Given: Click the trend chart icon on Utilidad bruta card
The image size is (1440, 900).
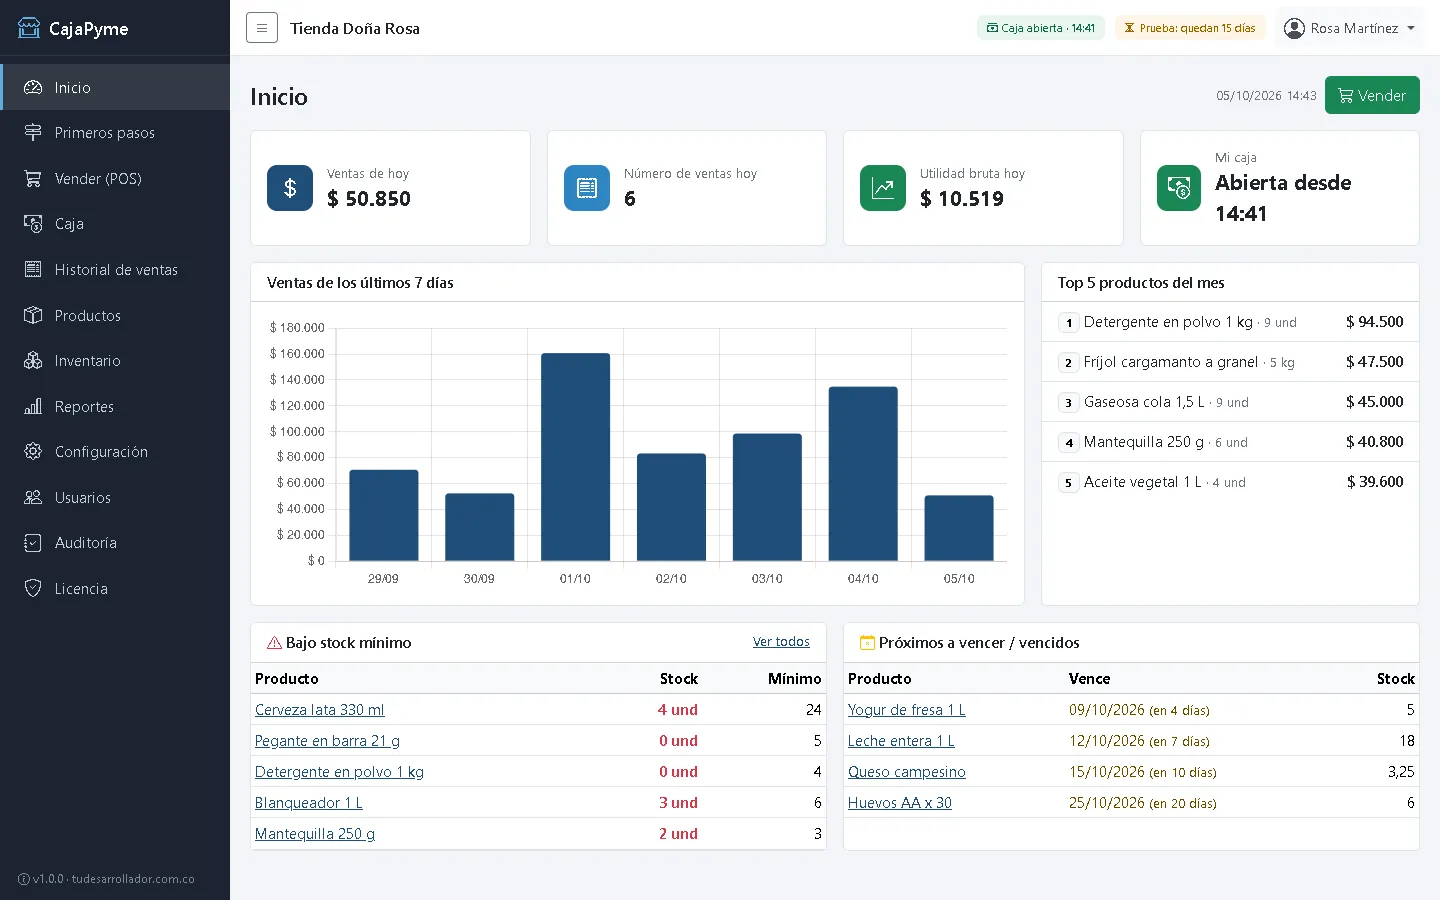Looking at the screenshot, I should click(x=883, y=188).
